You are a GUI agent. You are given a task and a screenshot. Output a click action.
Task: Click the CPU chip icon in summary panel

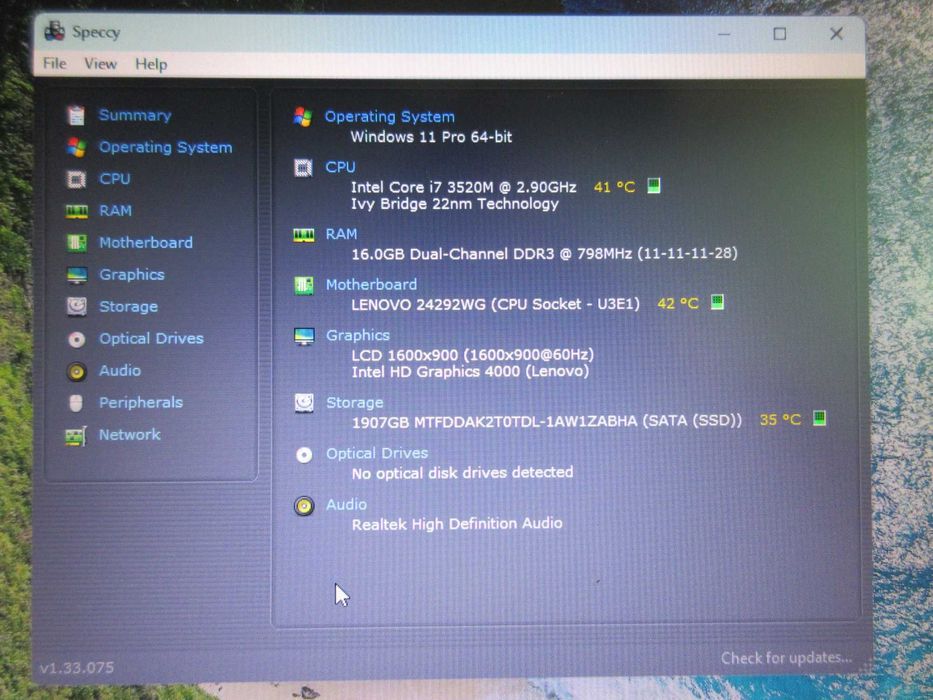tap(303, 168)
